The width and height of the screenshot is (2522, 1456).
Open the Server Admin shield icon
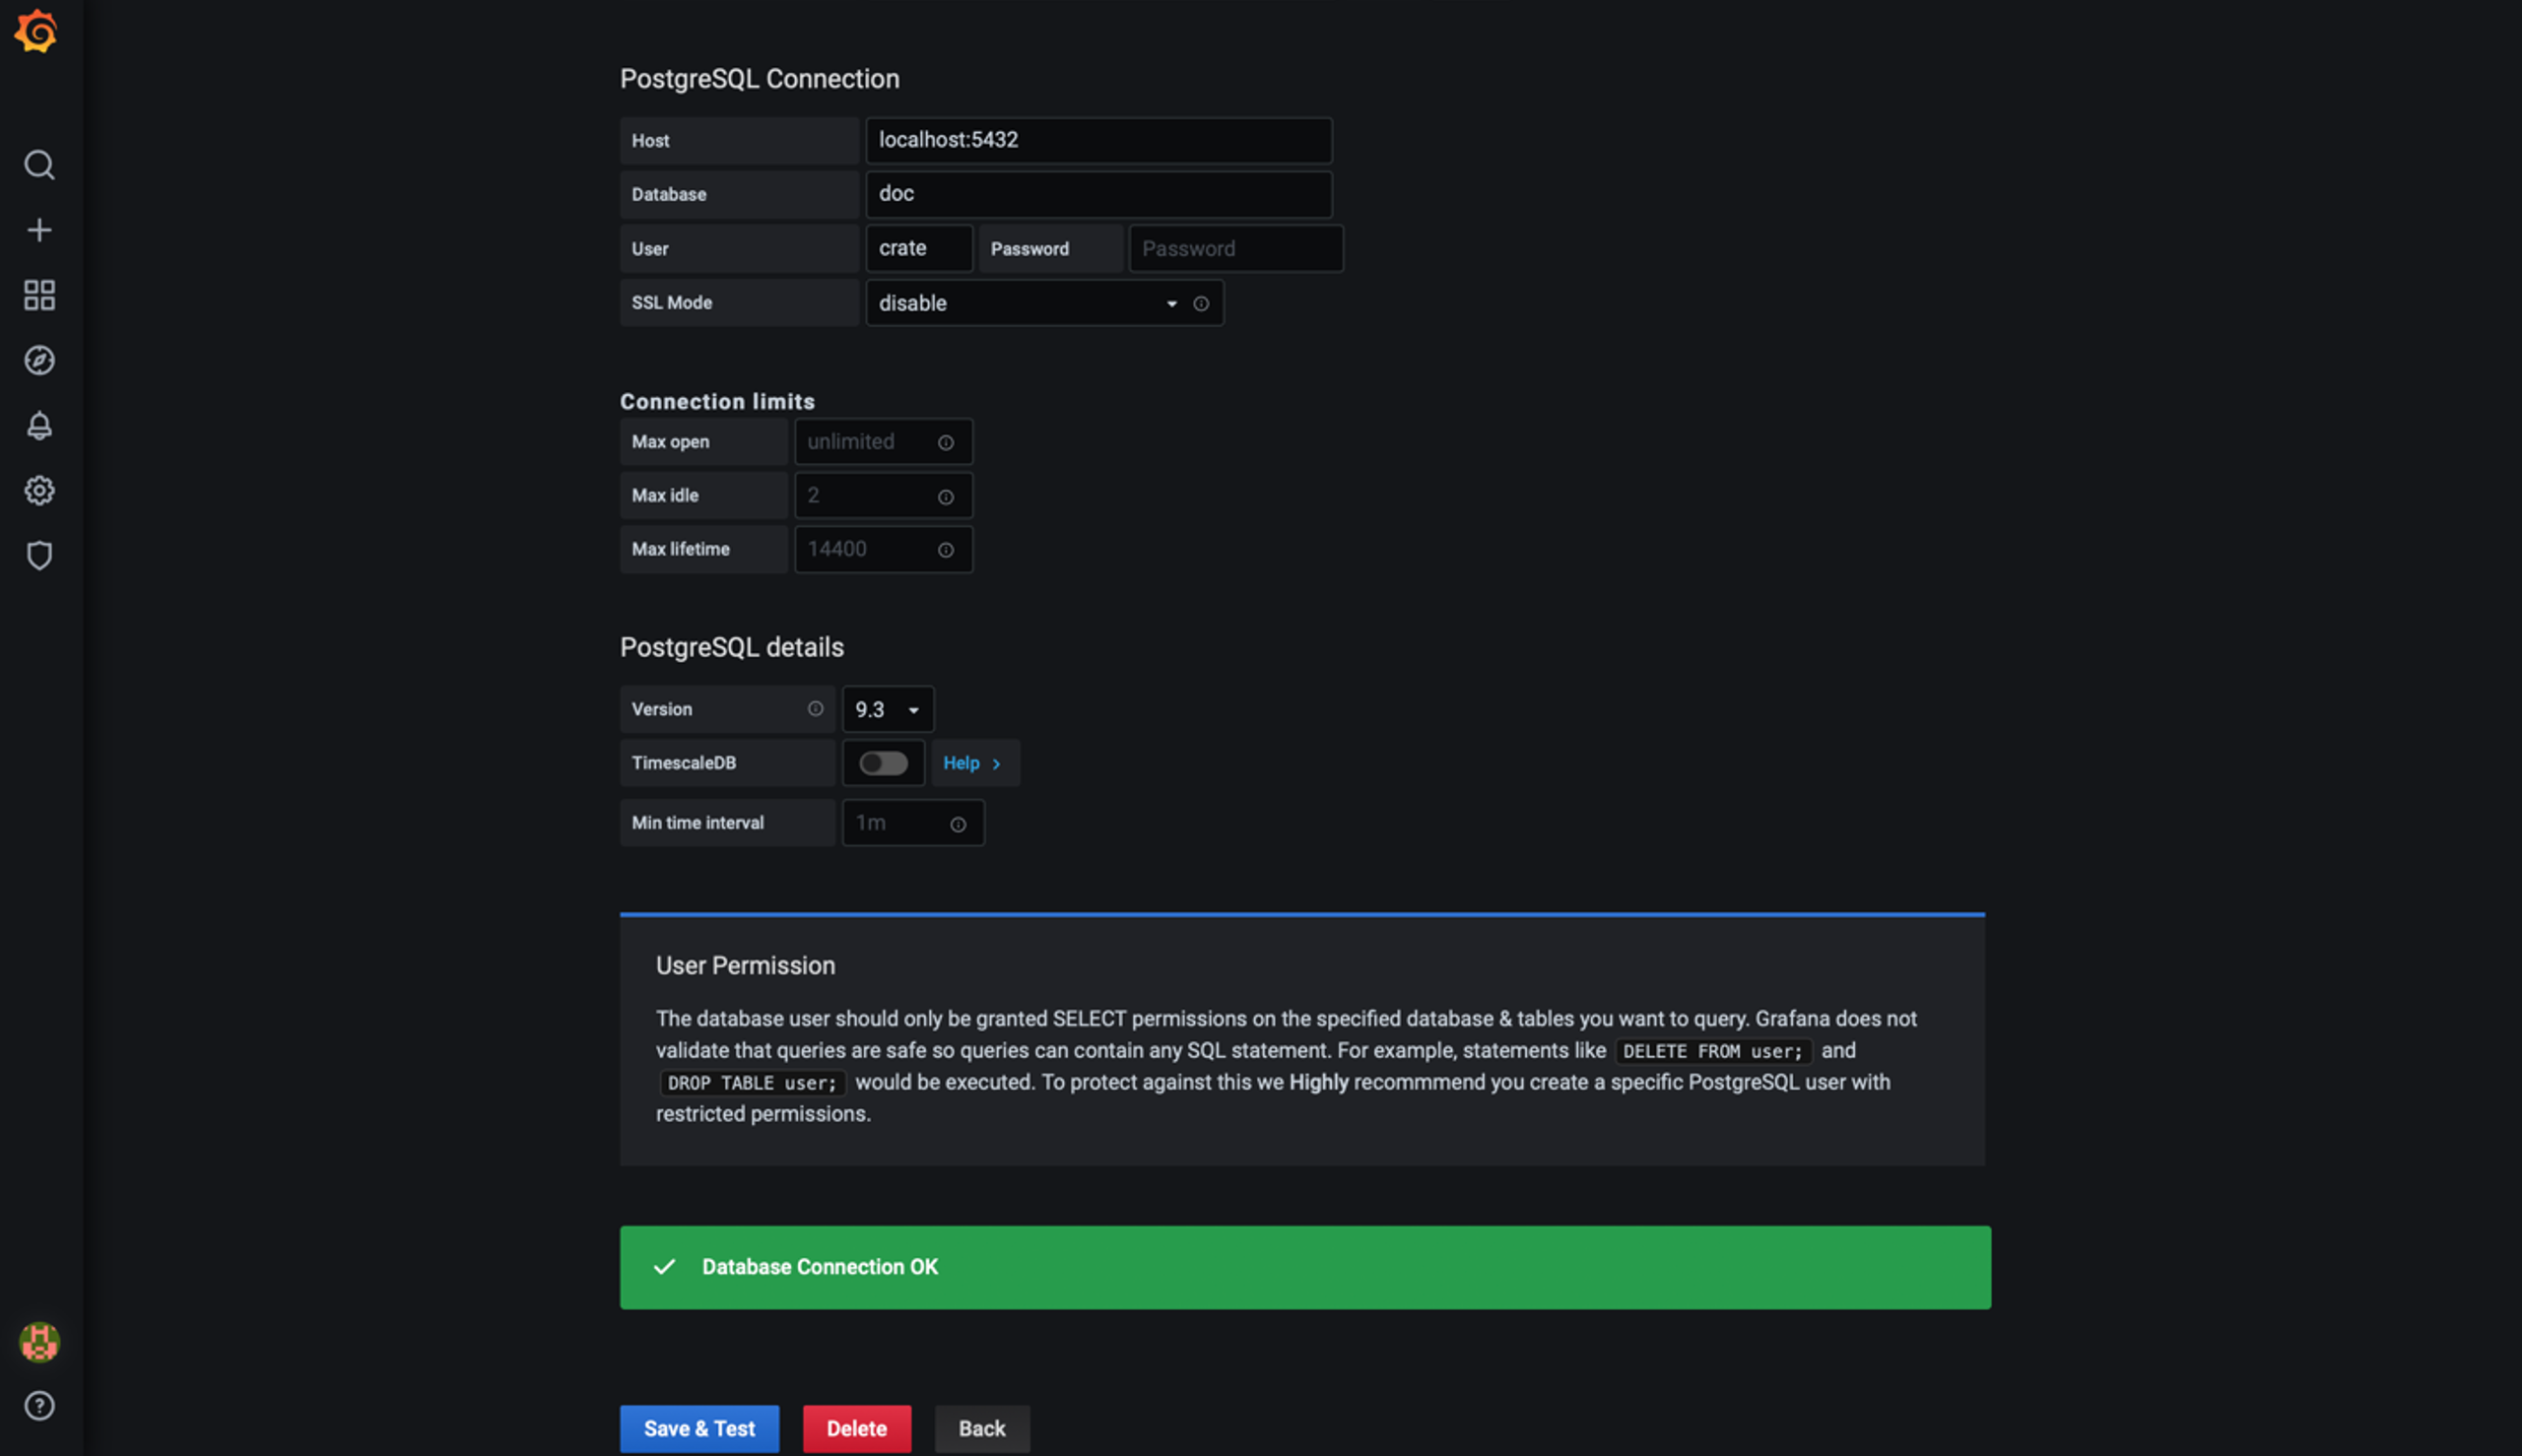(39, 555)
